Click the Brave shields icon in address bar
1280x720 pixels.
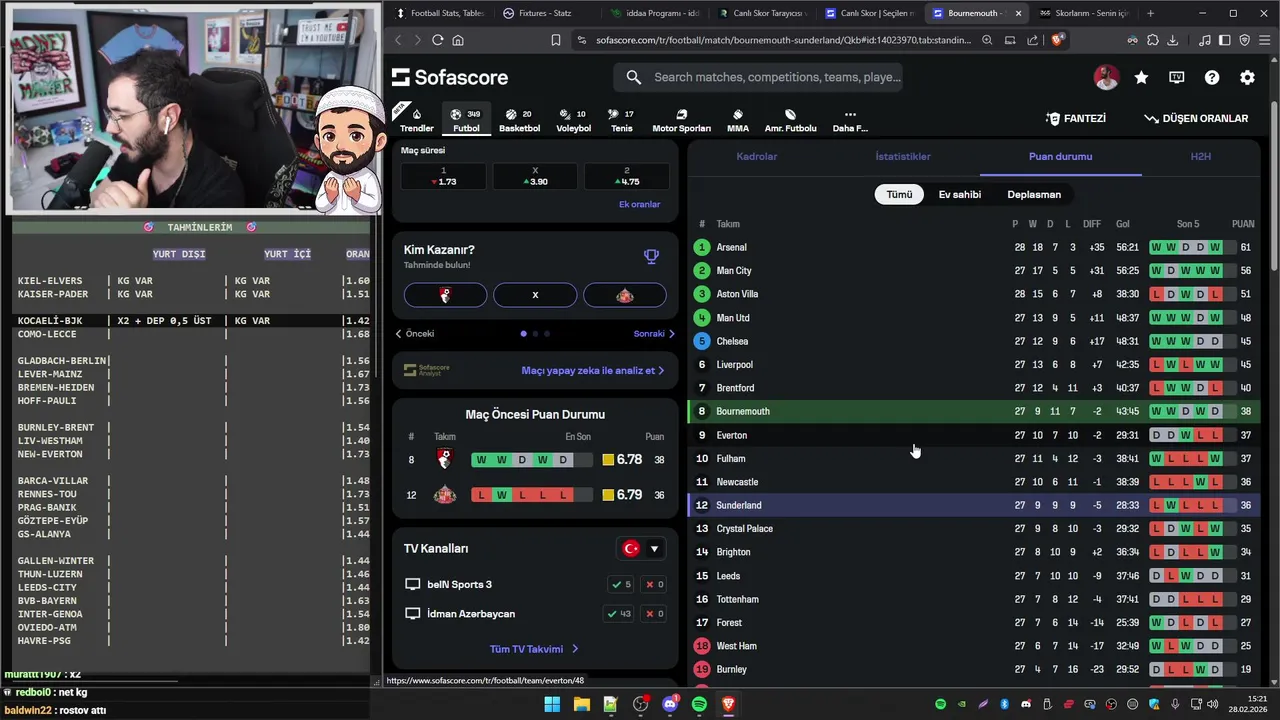pos(1058,40)
